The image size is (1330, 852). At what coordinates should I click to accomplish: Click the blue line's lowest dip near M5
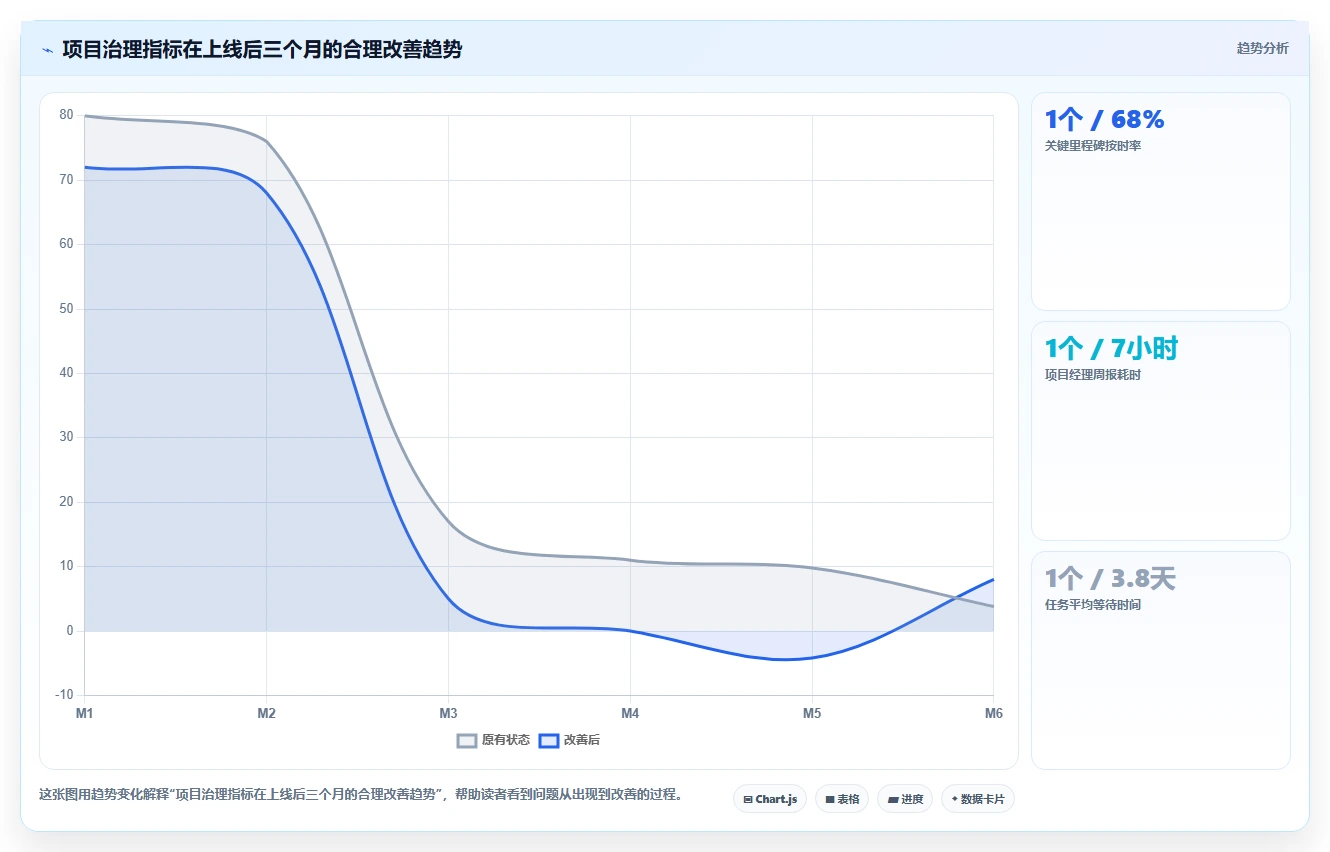click(x=785, y=659)
